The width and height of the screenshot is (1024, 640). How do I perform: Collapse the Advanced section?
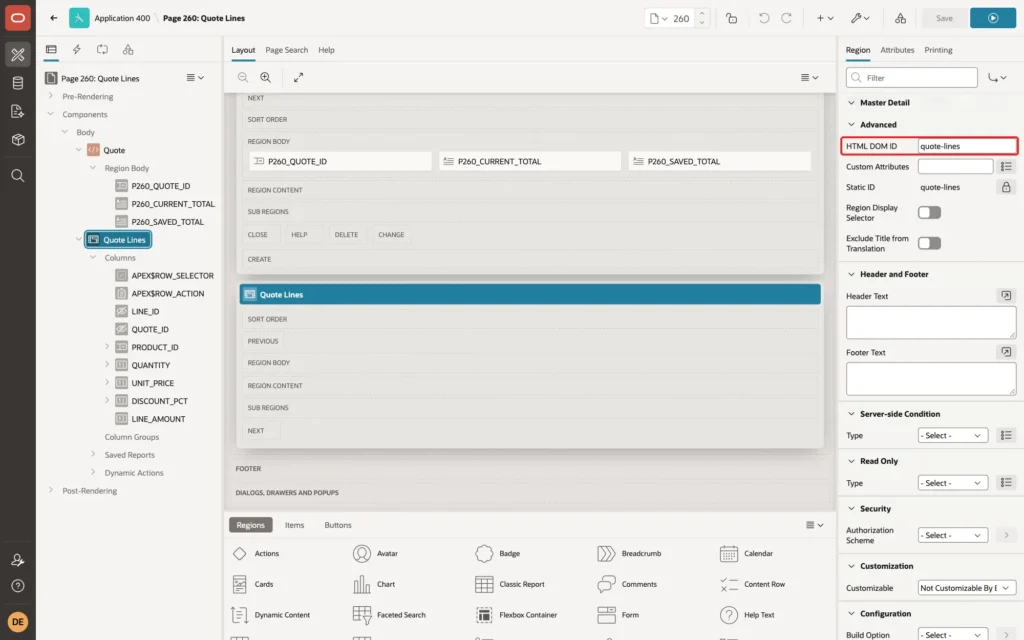pyautogui.click(x=850, y=124)
